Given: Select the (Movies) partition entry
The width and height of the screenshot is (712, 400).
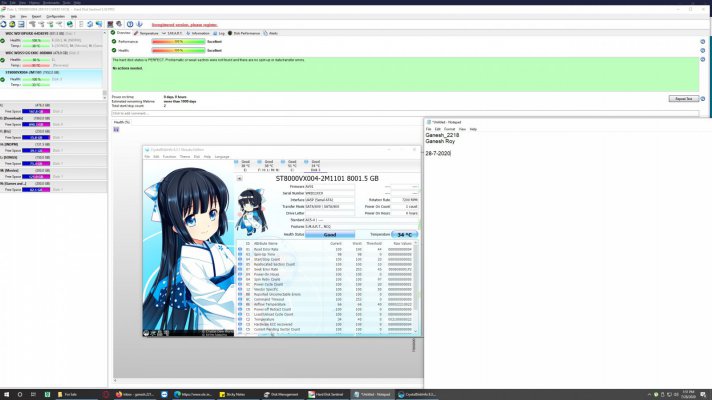Looking at the screenshot, I should (x=54, y=173).
